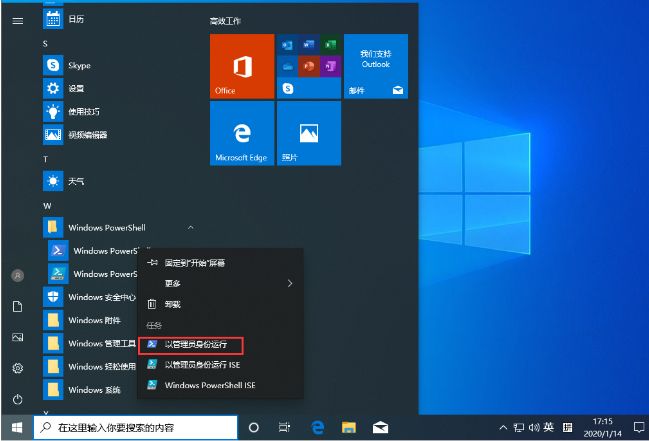Viewport: 649px width, 441px height.
Task: Open Pictures from the Start sidebar
Action: [17, 337]
